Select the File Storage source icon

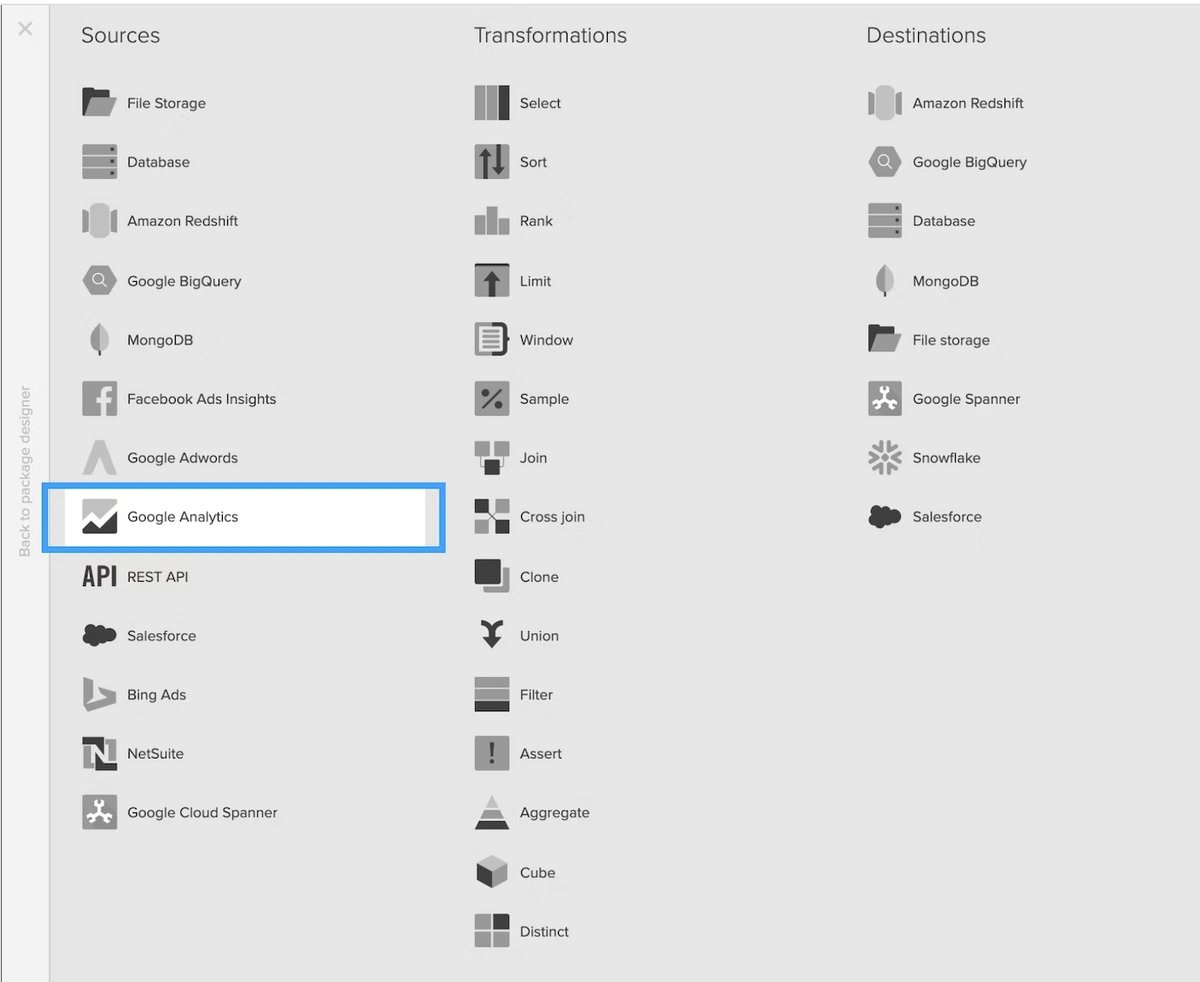point(99,103)
